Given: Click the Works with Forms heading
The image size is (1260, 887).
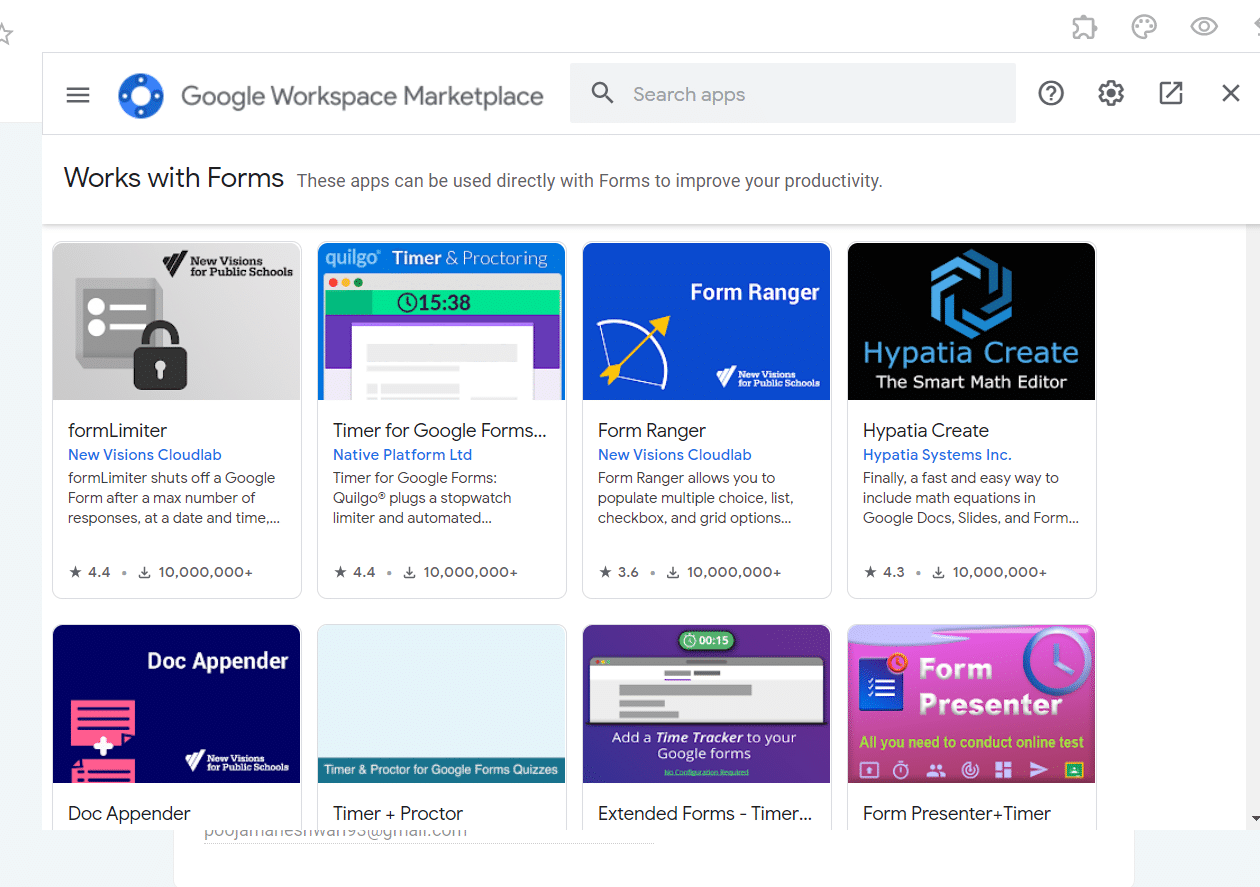Looking at the screenshot, I should [x=174, y=178].
